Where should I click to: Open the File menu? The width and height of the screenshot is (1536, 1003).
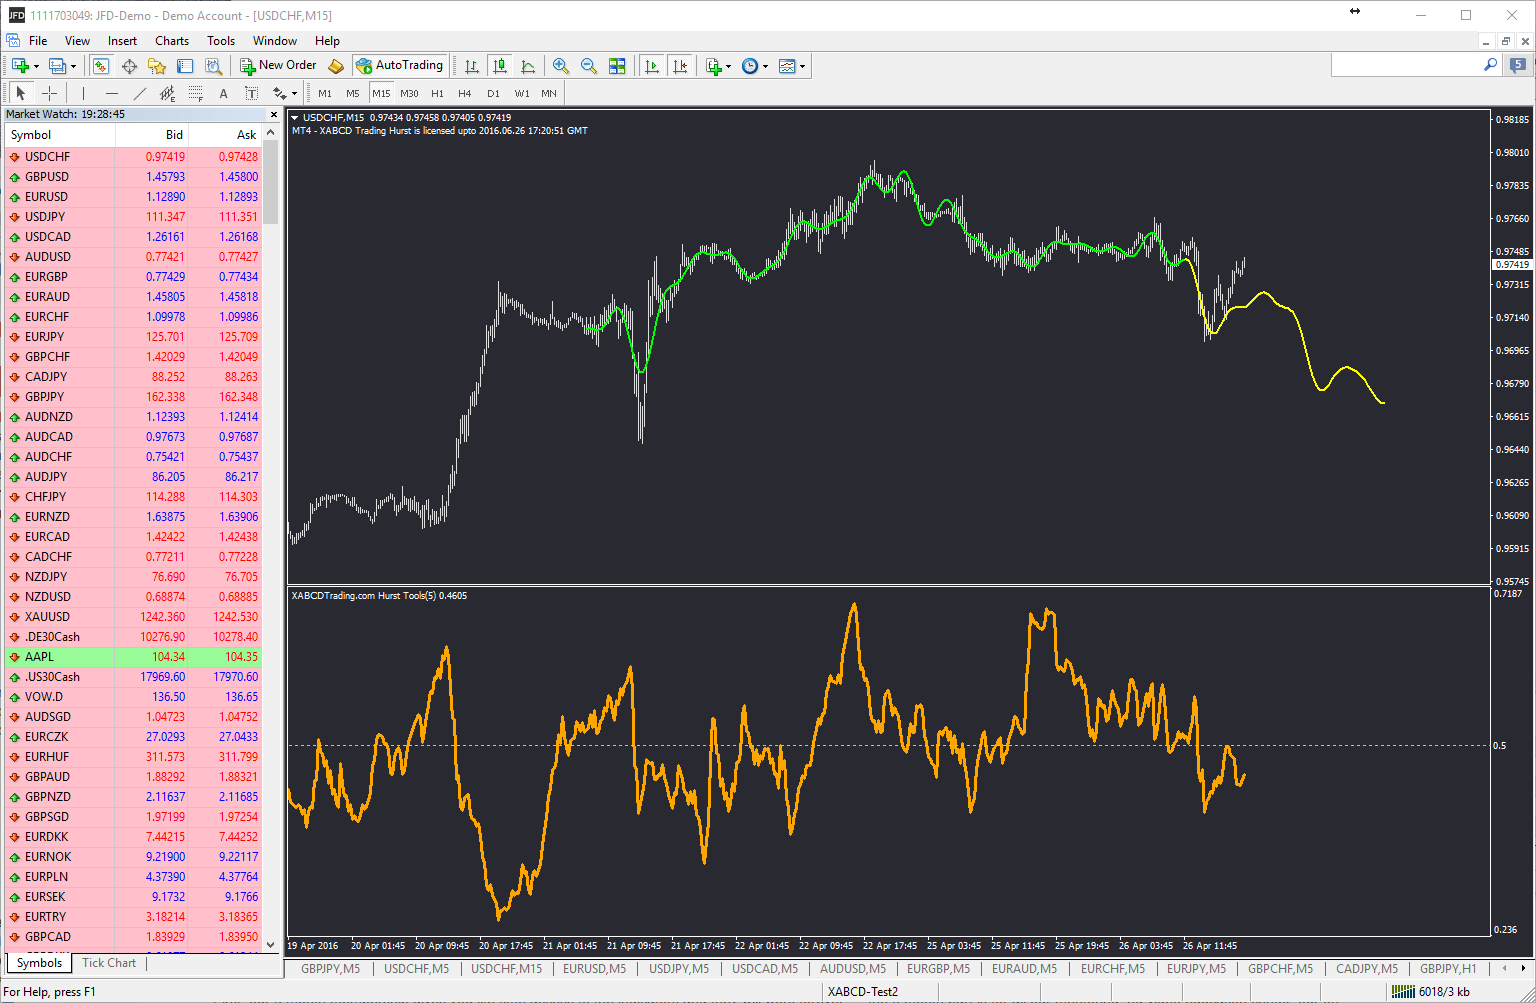(x=38, y=41)
